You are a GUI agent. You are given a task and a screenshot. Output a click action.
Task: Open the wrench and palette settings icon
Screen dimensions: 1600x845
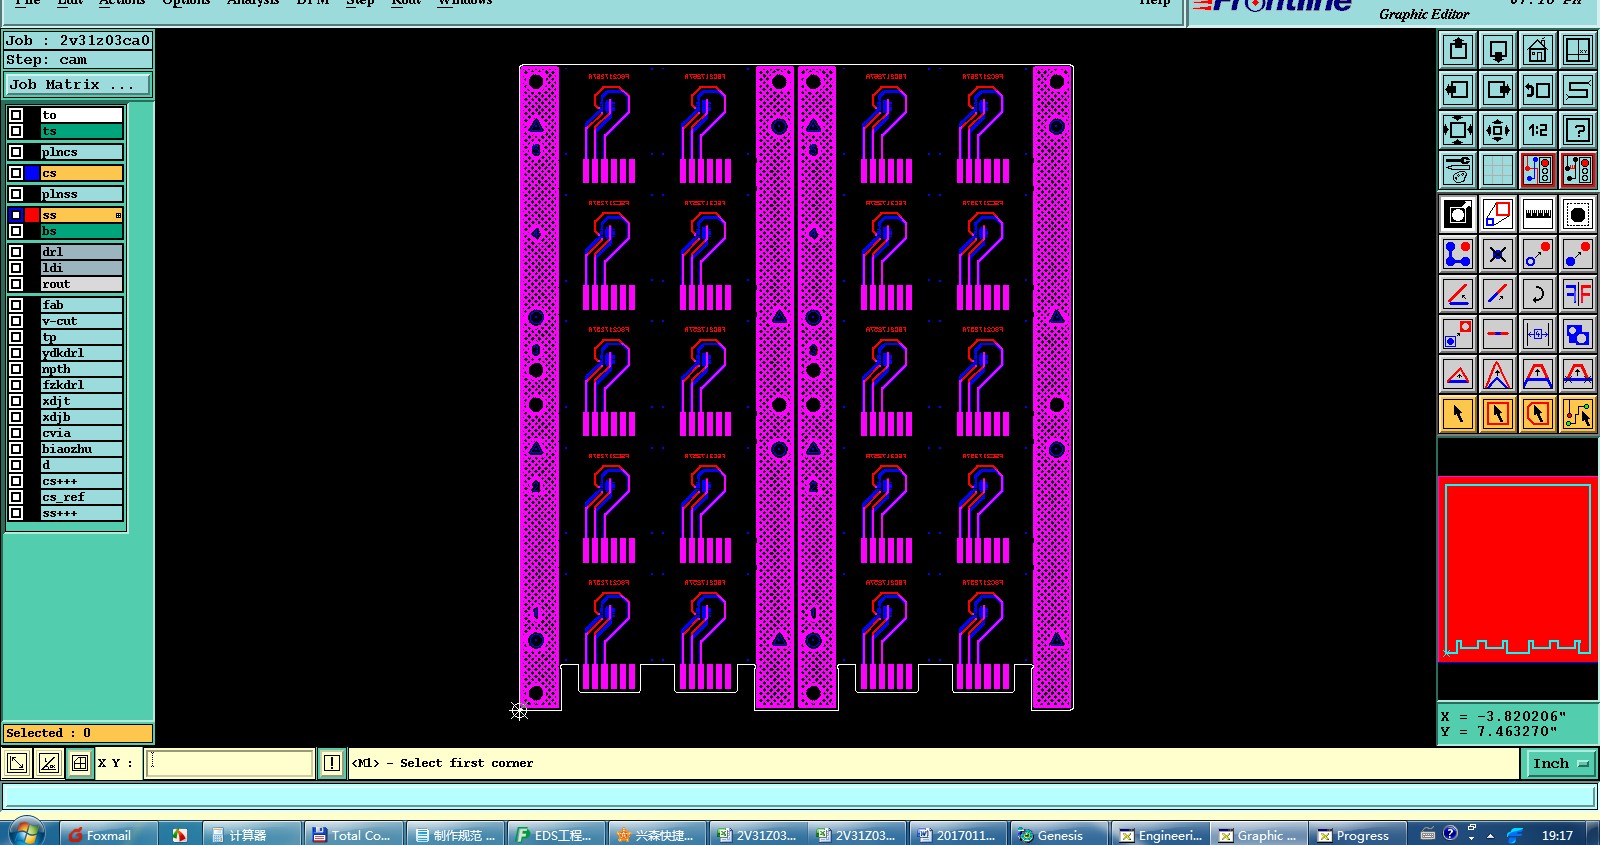click(1458, 170)
